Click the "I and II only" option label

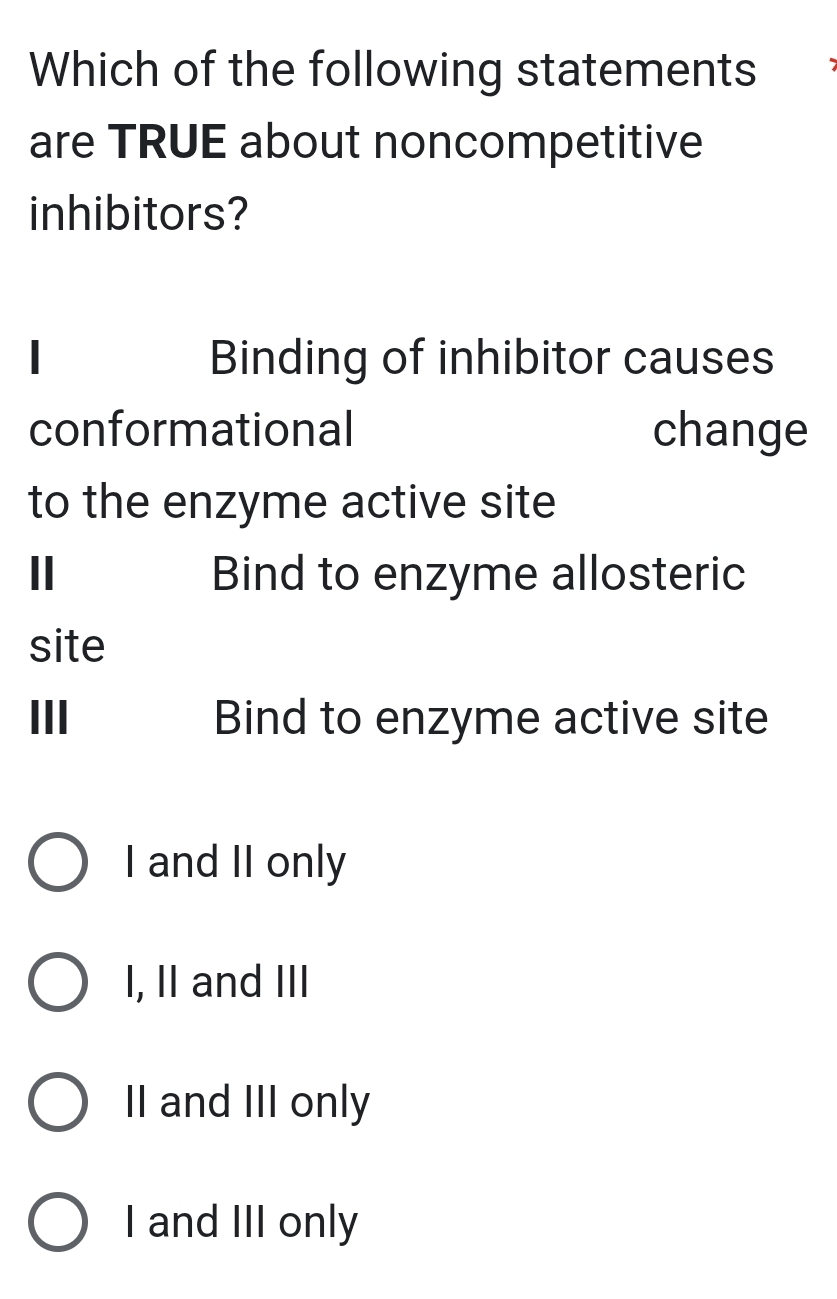(234, 862)
